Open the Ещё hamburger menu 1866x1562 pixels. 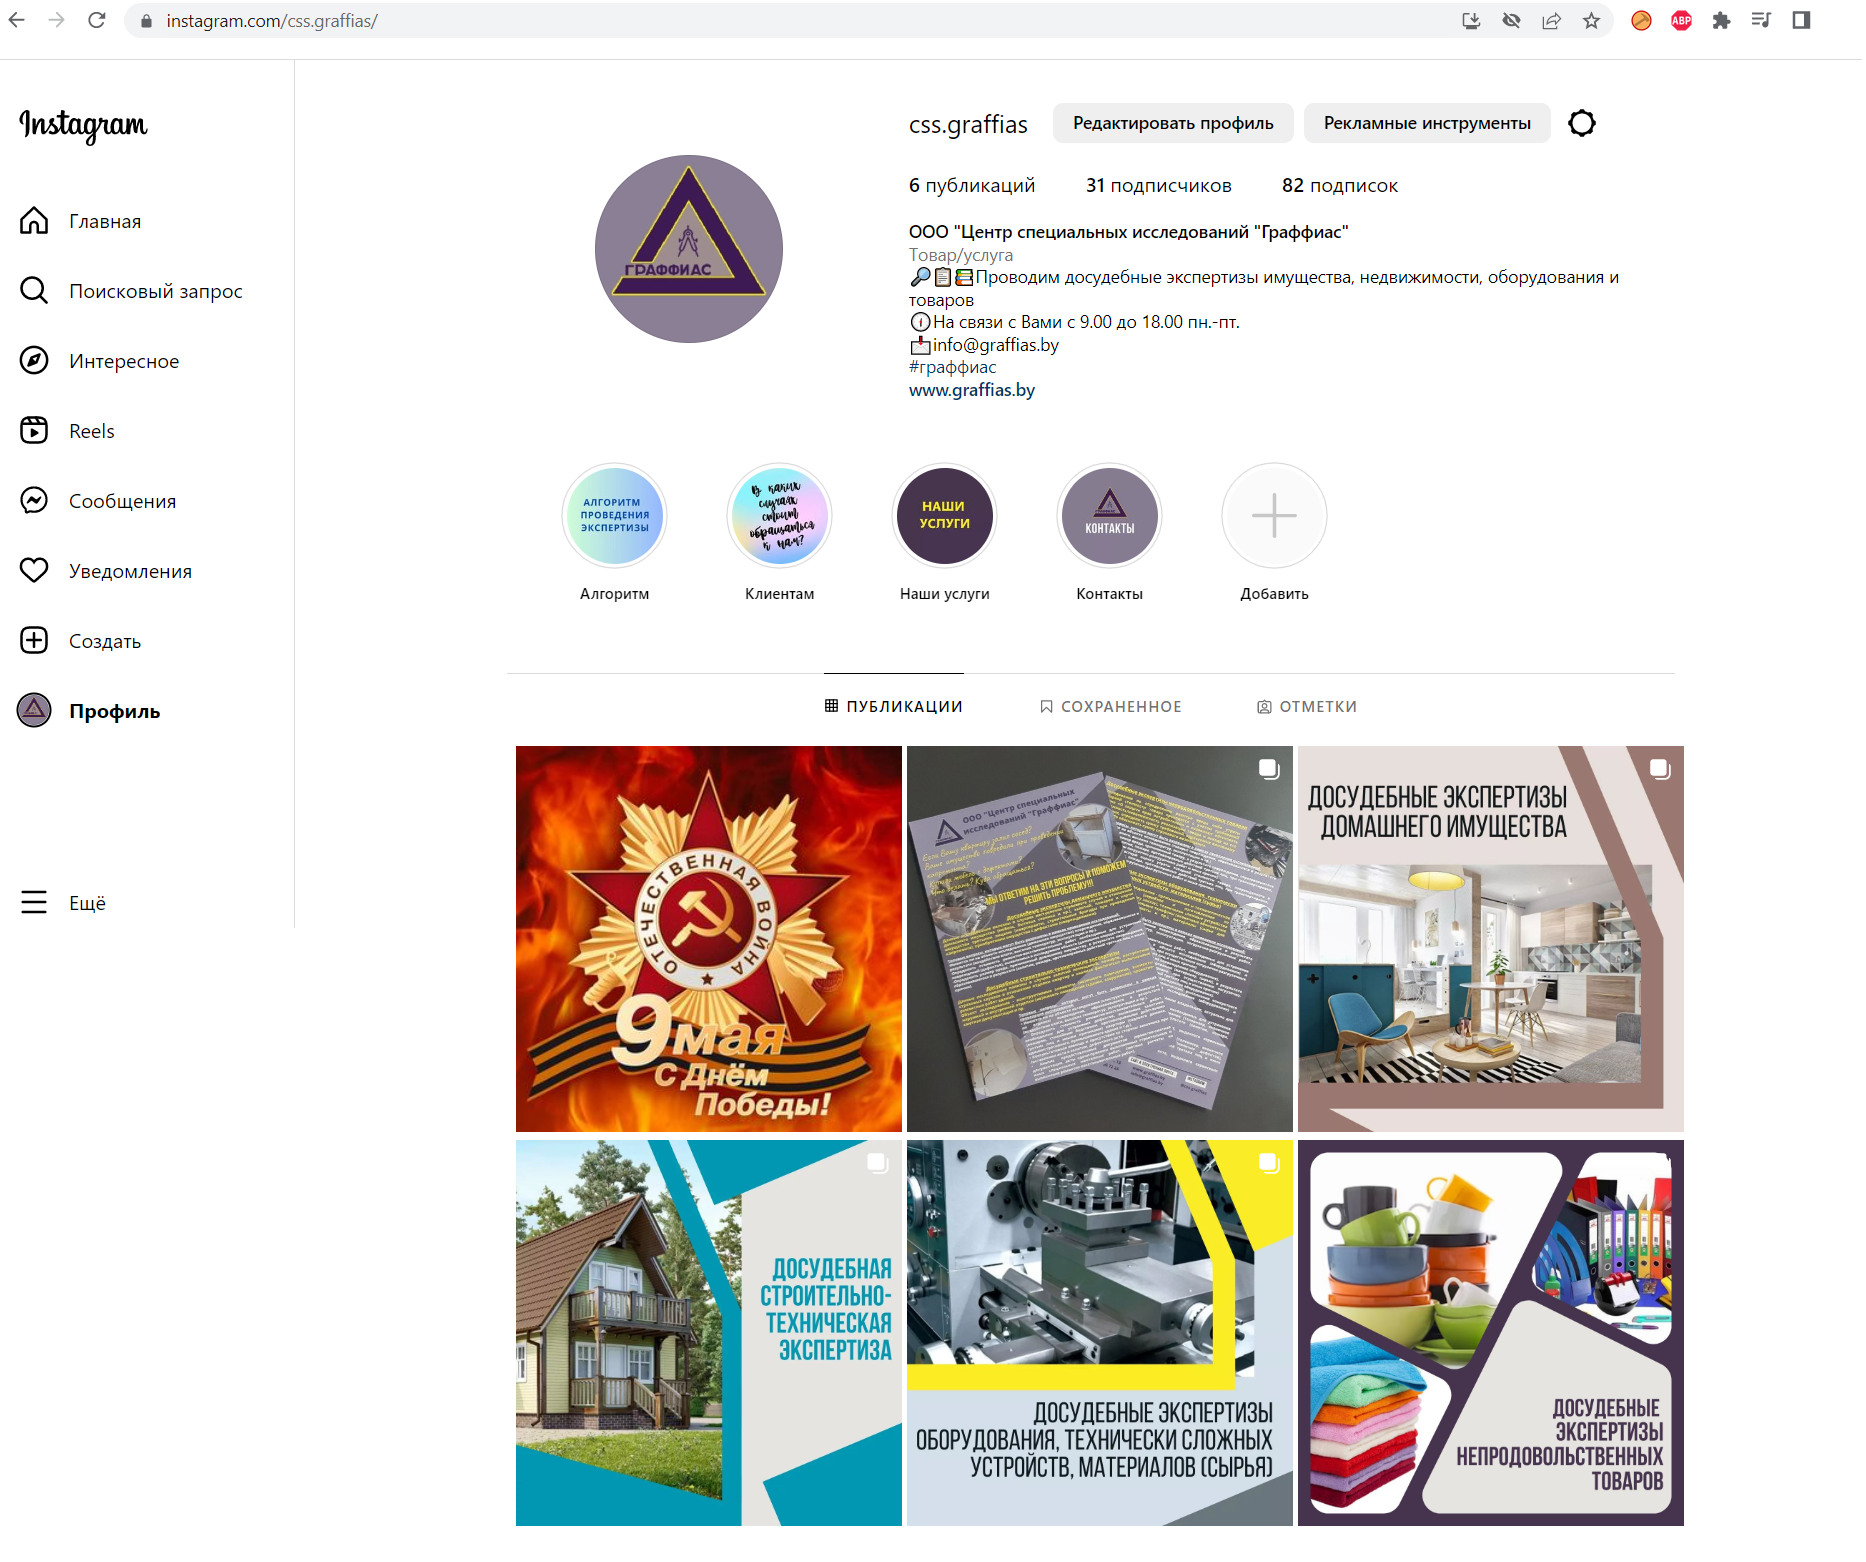tap(34, 903)
